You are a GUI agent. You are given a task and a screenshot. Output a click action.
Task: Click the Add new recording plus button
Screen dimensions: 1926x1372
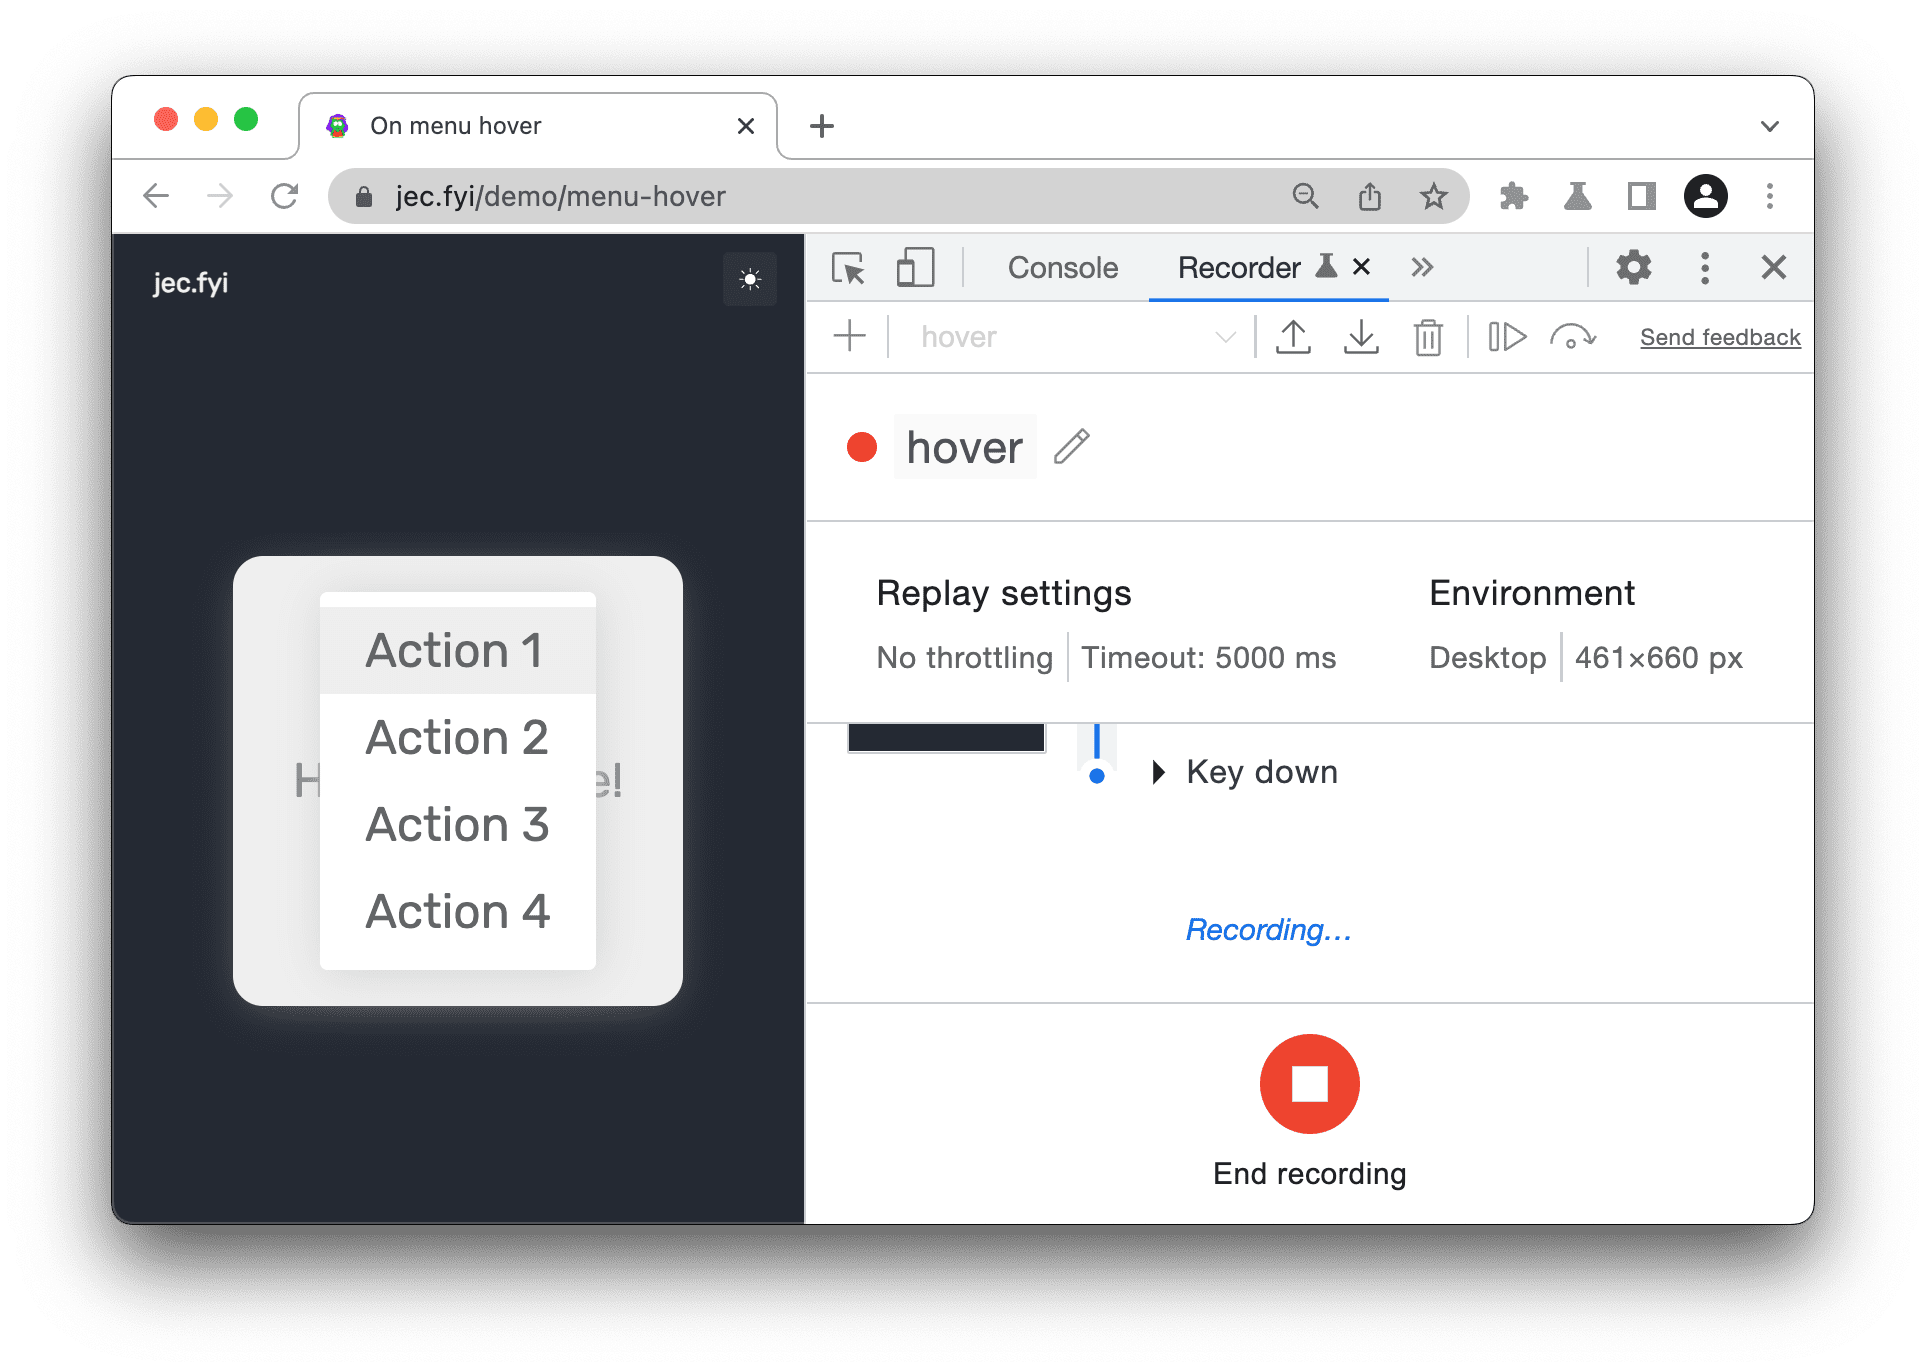coord(854,337)
